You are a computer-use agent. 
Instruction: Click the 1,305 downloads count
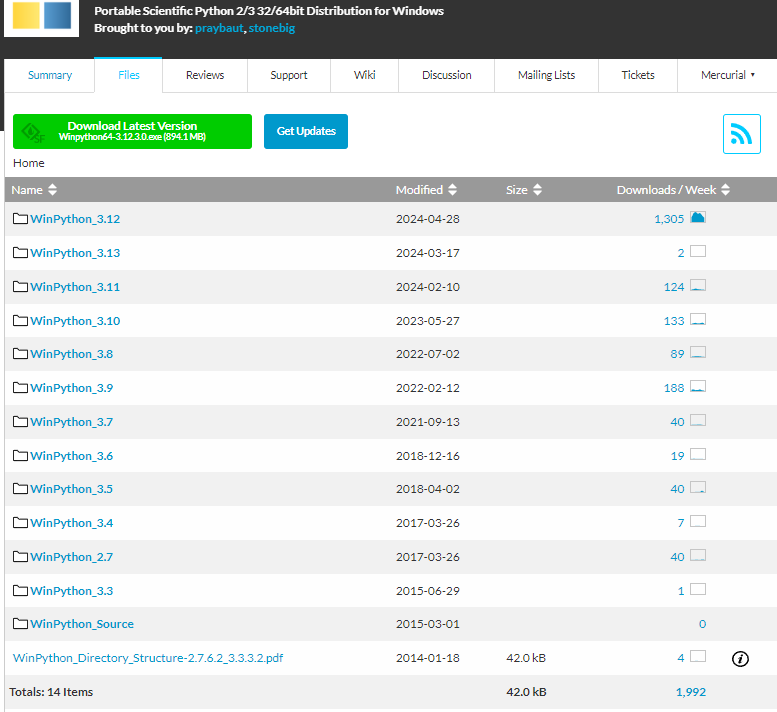tap(669, 219)
